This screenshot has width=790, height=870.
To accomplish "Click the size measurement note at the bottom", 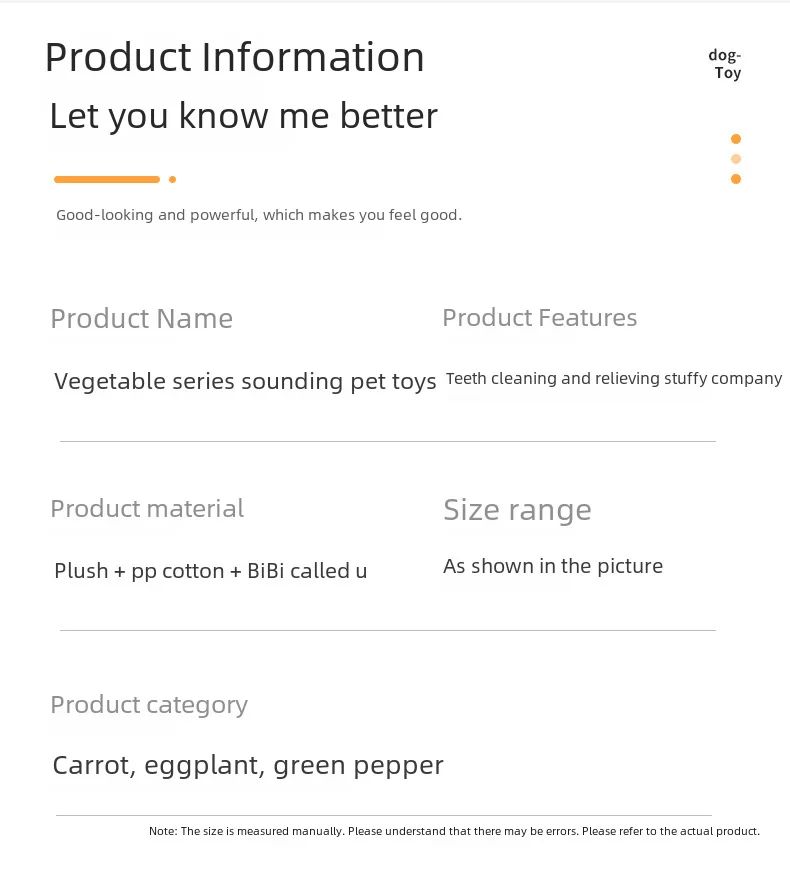I will [454, 831].
